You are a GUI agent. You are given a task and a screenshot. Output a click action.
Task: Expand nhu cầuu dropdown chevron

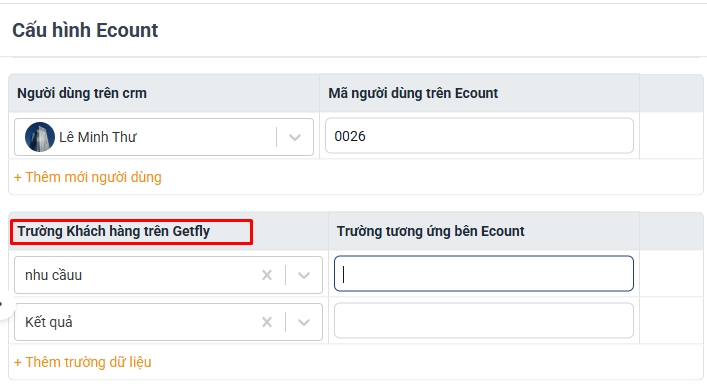pyautogui.click(x=304, y=275)
